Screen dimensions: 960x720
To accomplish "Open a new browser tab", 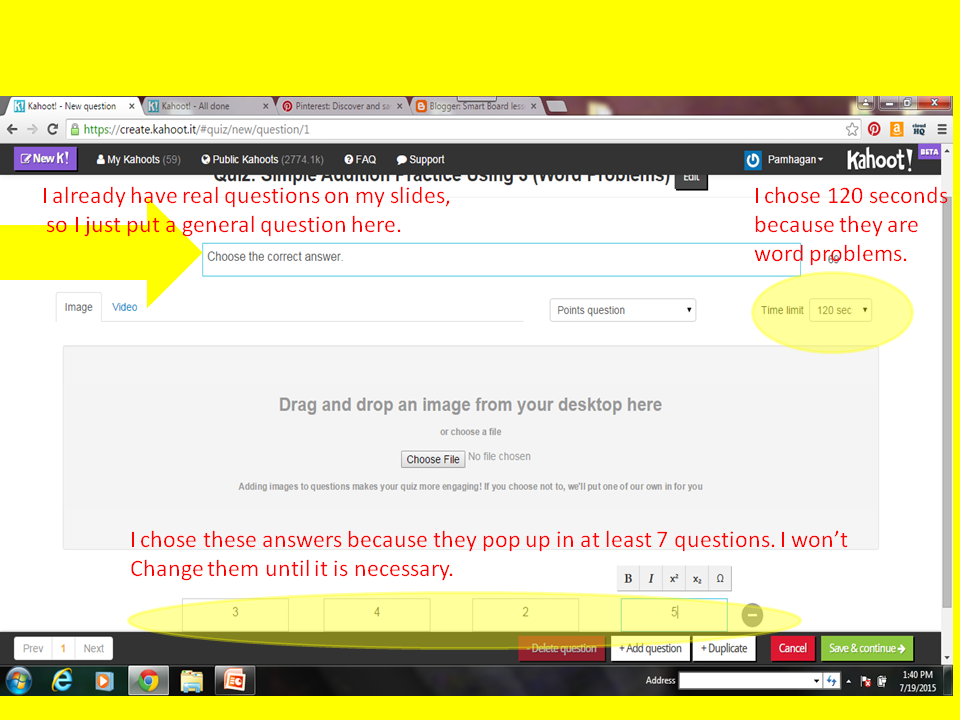I will click(x=557, y=107).
